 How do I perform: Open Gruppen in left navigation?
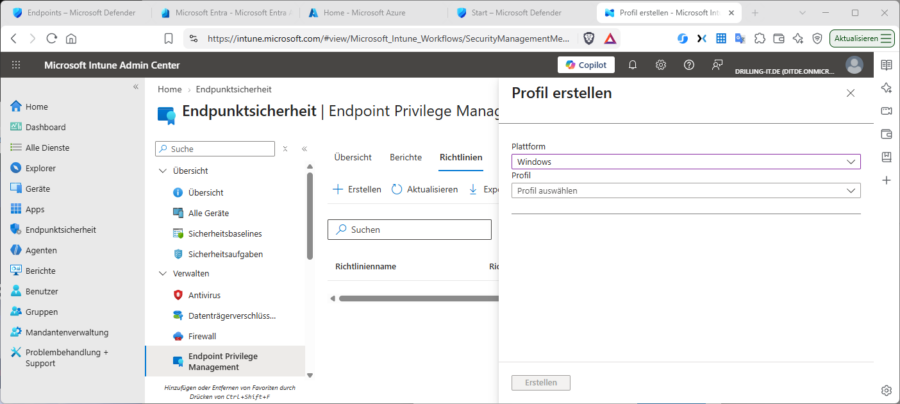click(34, 312)
